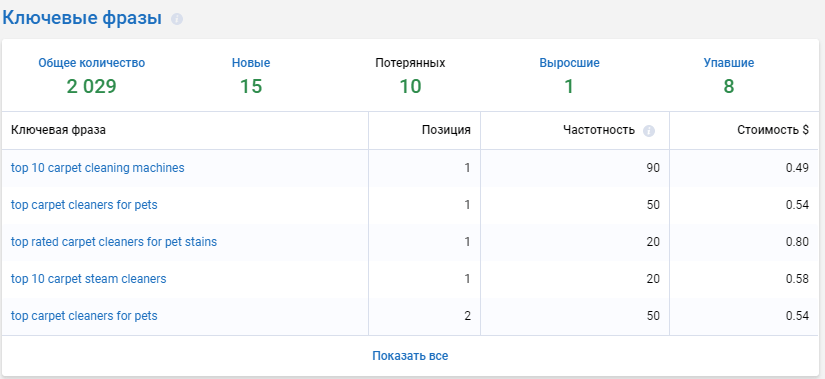Open top carpet cleaners for pets at position 2
Viewport: 825px width, 379px height.
pos(84,316)
